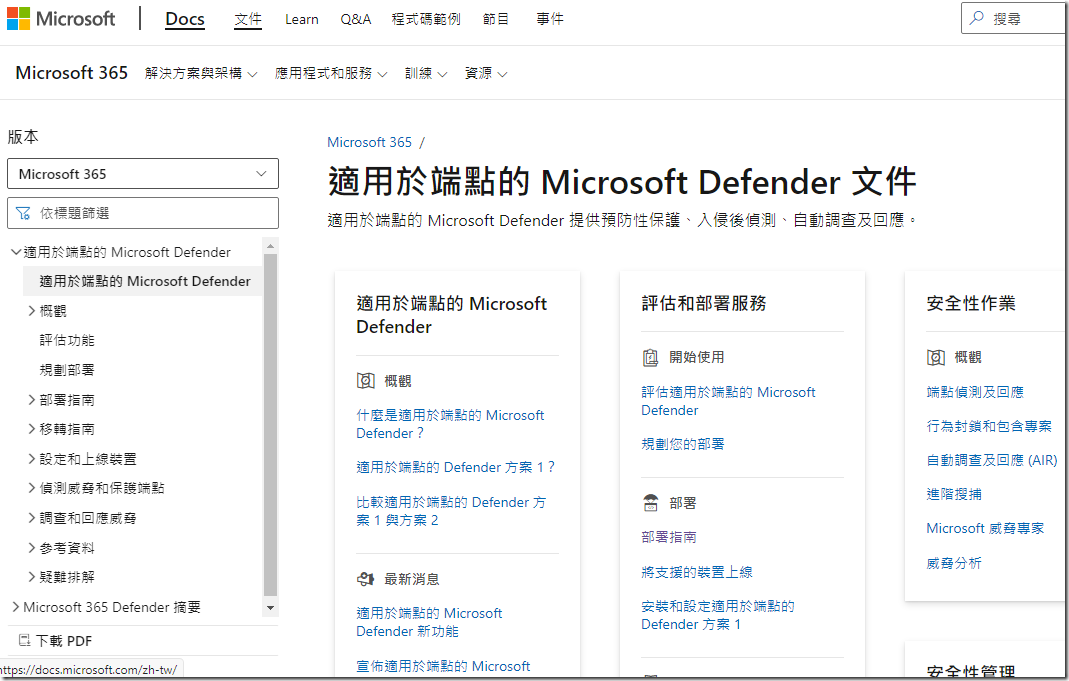Click the 部署 icon in 評估和部署服務

tap(650, 503)
